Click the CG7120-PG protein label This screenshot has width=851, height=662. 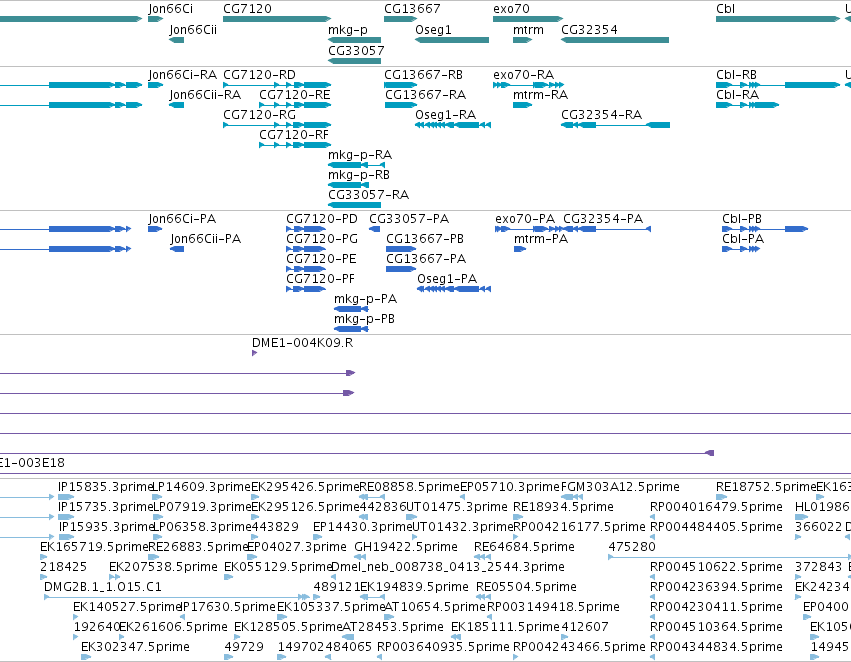322,239
